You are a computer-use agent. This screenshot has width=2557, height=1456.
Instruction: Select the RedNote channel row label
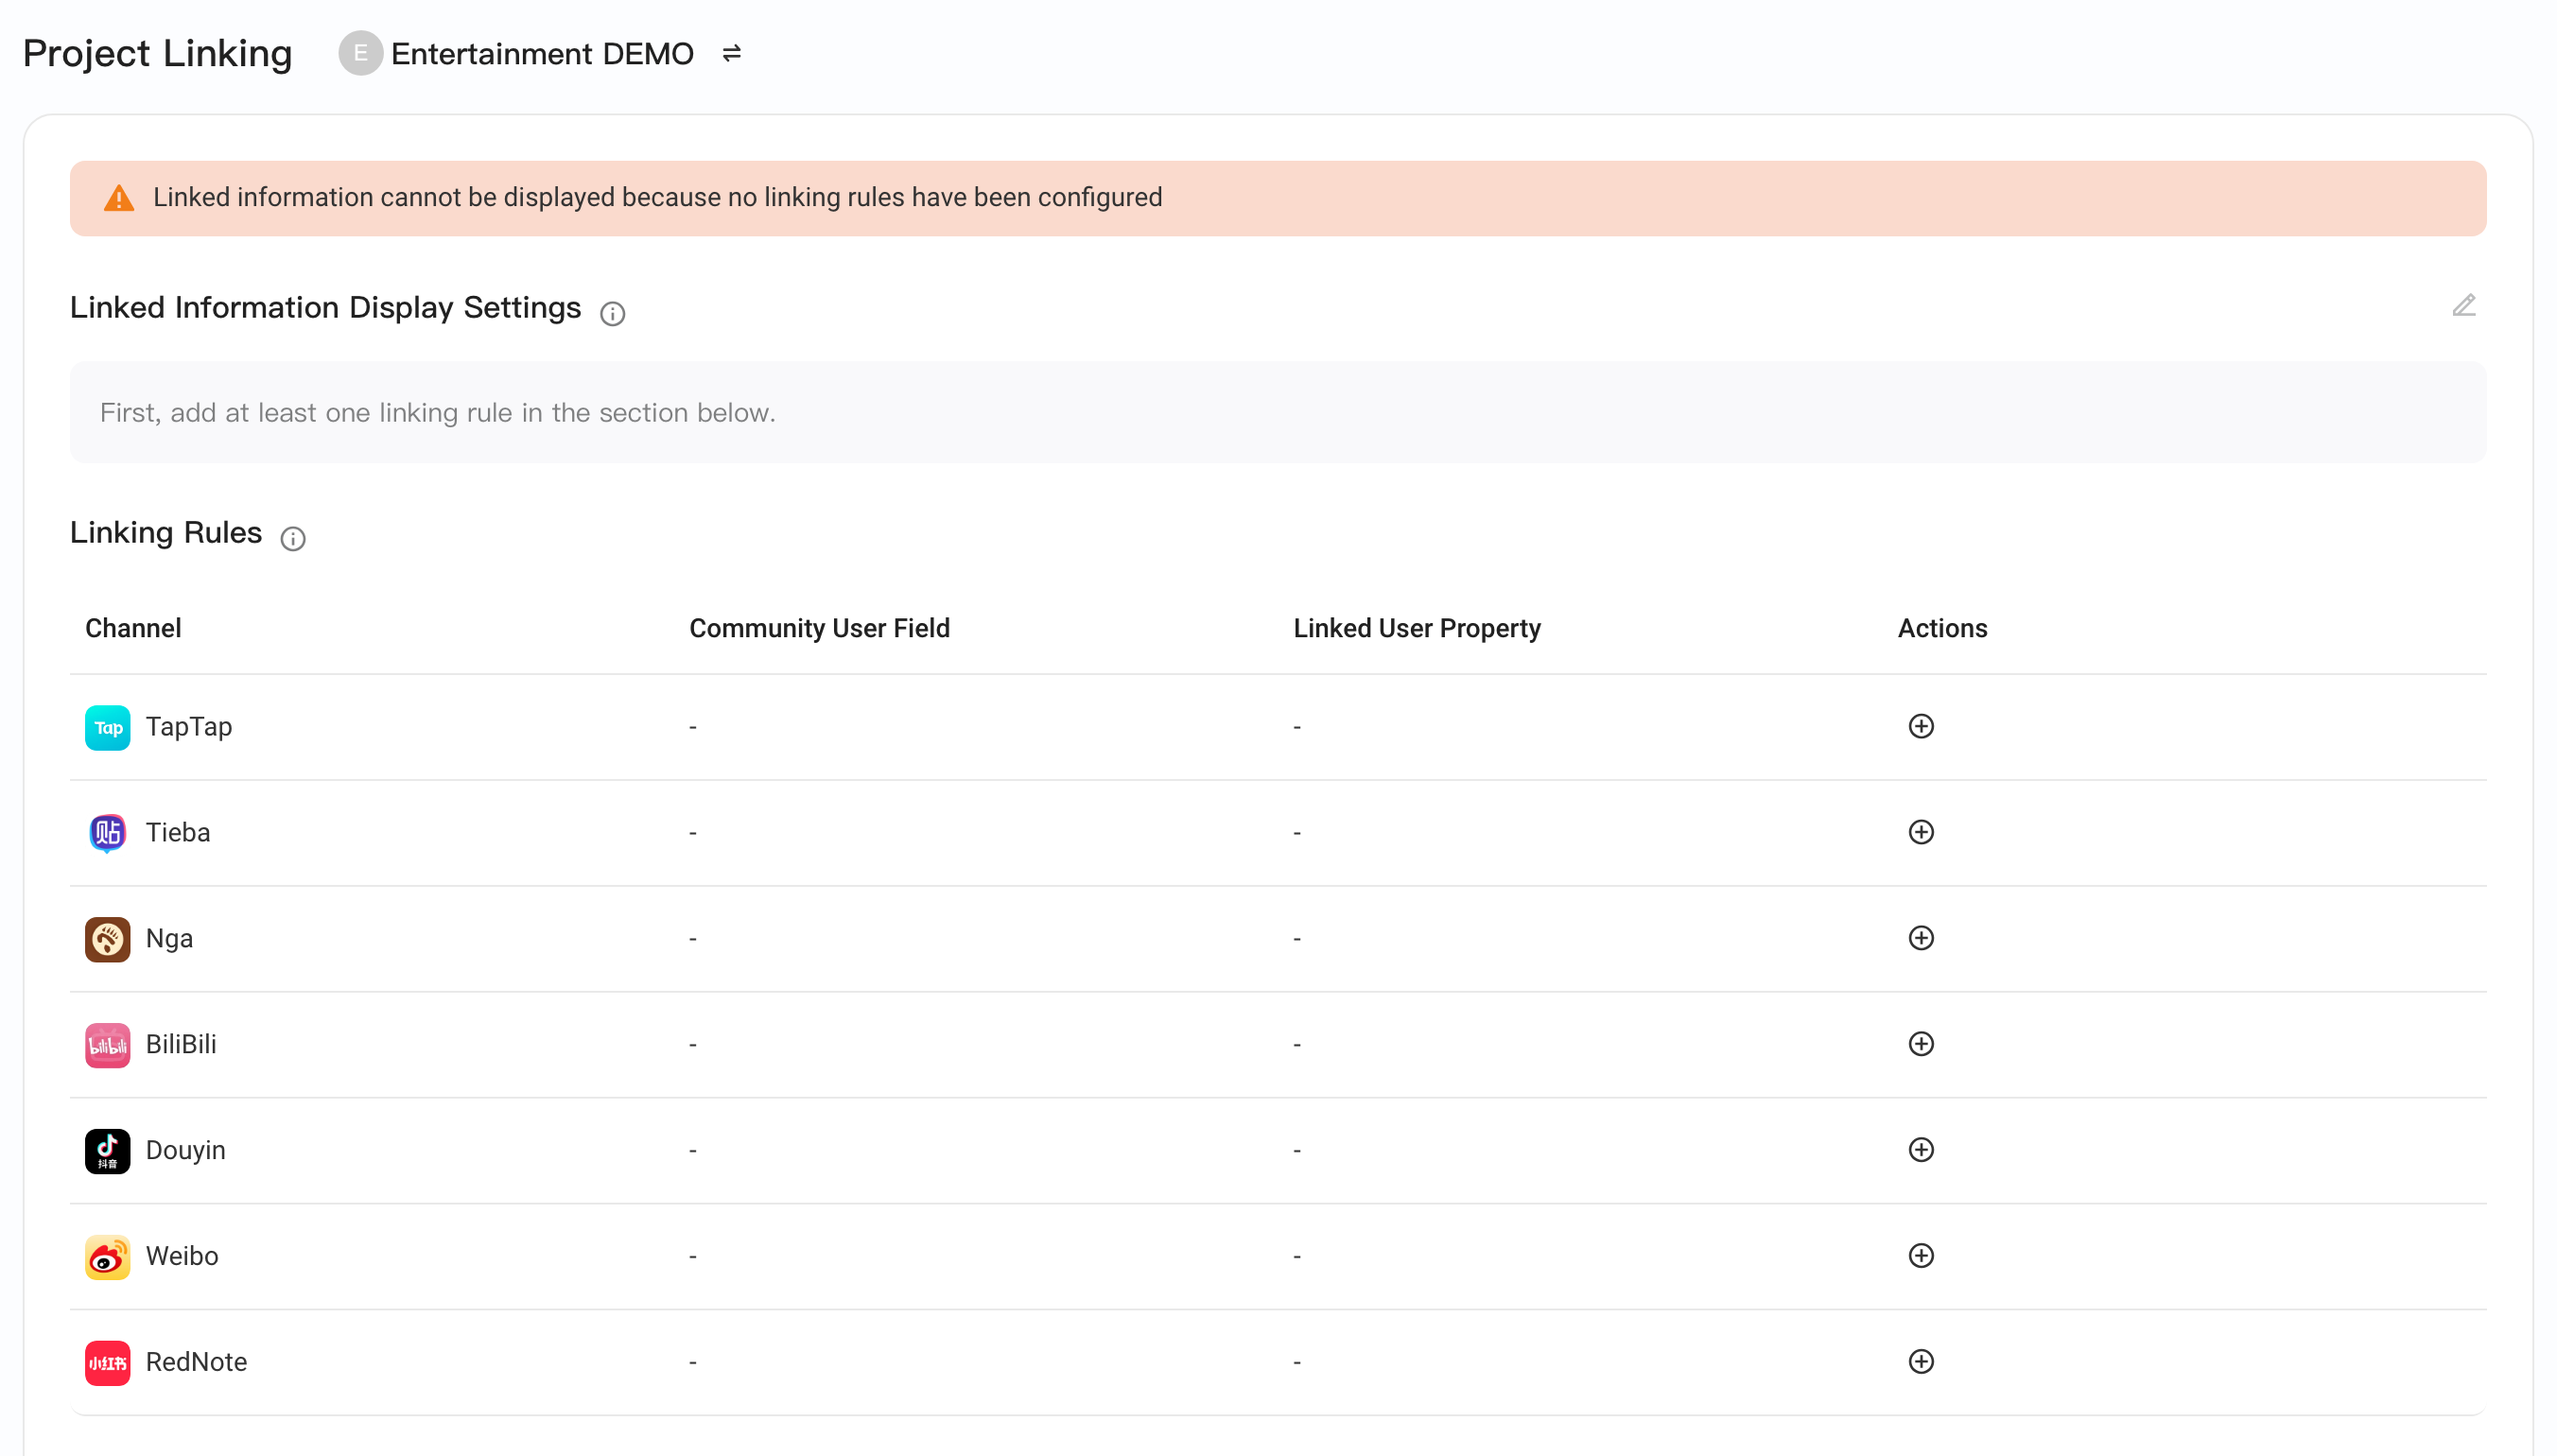click(197, 1362)
